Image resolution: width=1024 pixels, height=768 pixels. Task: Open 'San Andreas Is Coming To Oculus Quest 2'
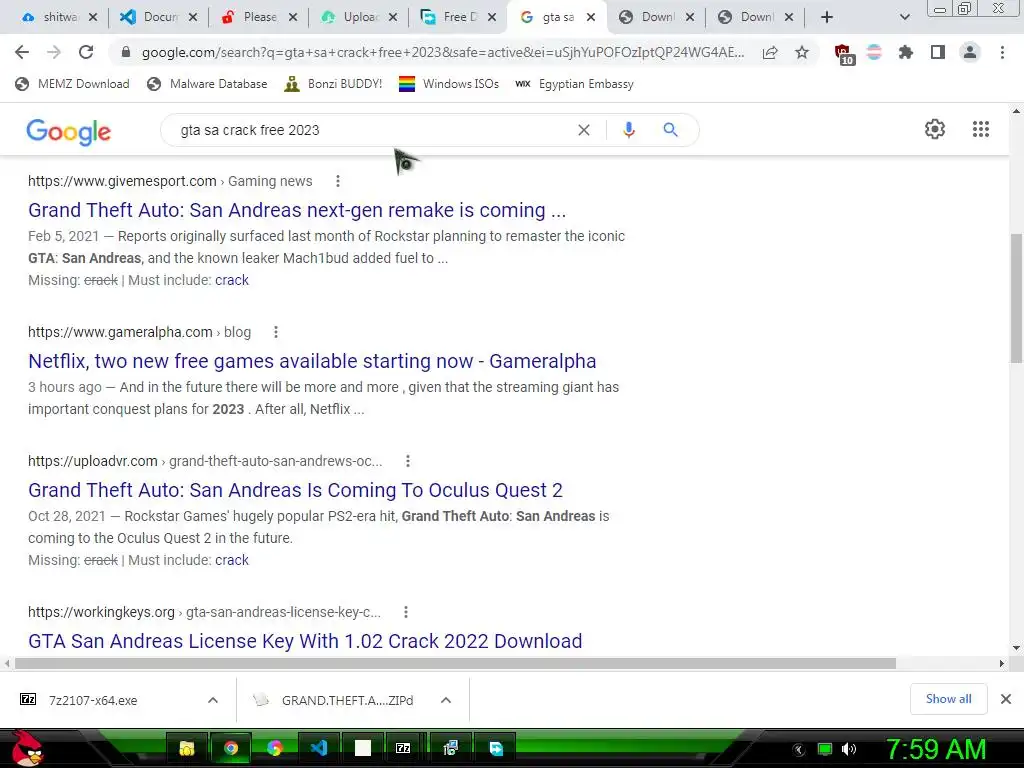click(x=295, y=490)
